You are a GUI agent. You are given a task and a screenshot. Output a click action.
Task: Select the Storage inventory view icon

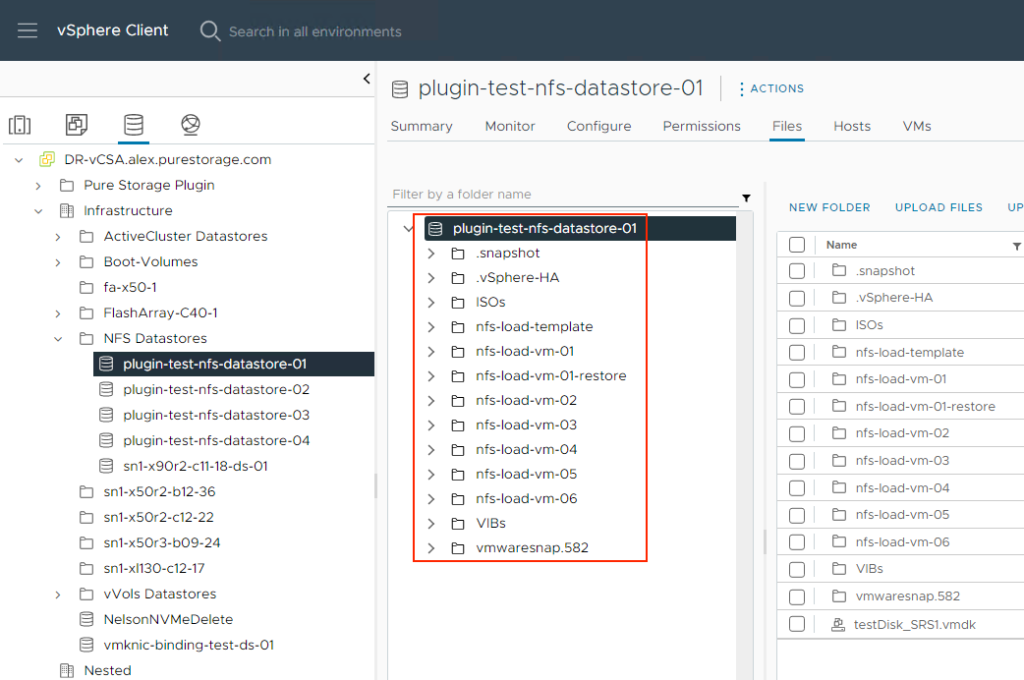click(x=134, y=124)
